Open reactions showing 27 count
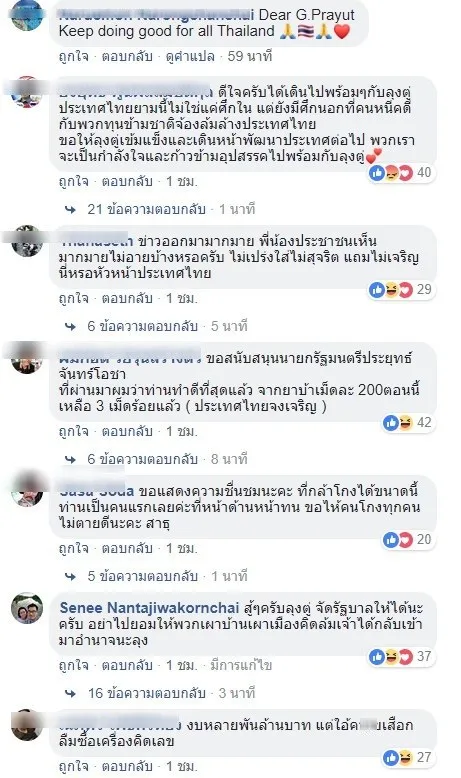This screenshot has height=778, width=461. tap(408, 758)
